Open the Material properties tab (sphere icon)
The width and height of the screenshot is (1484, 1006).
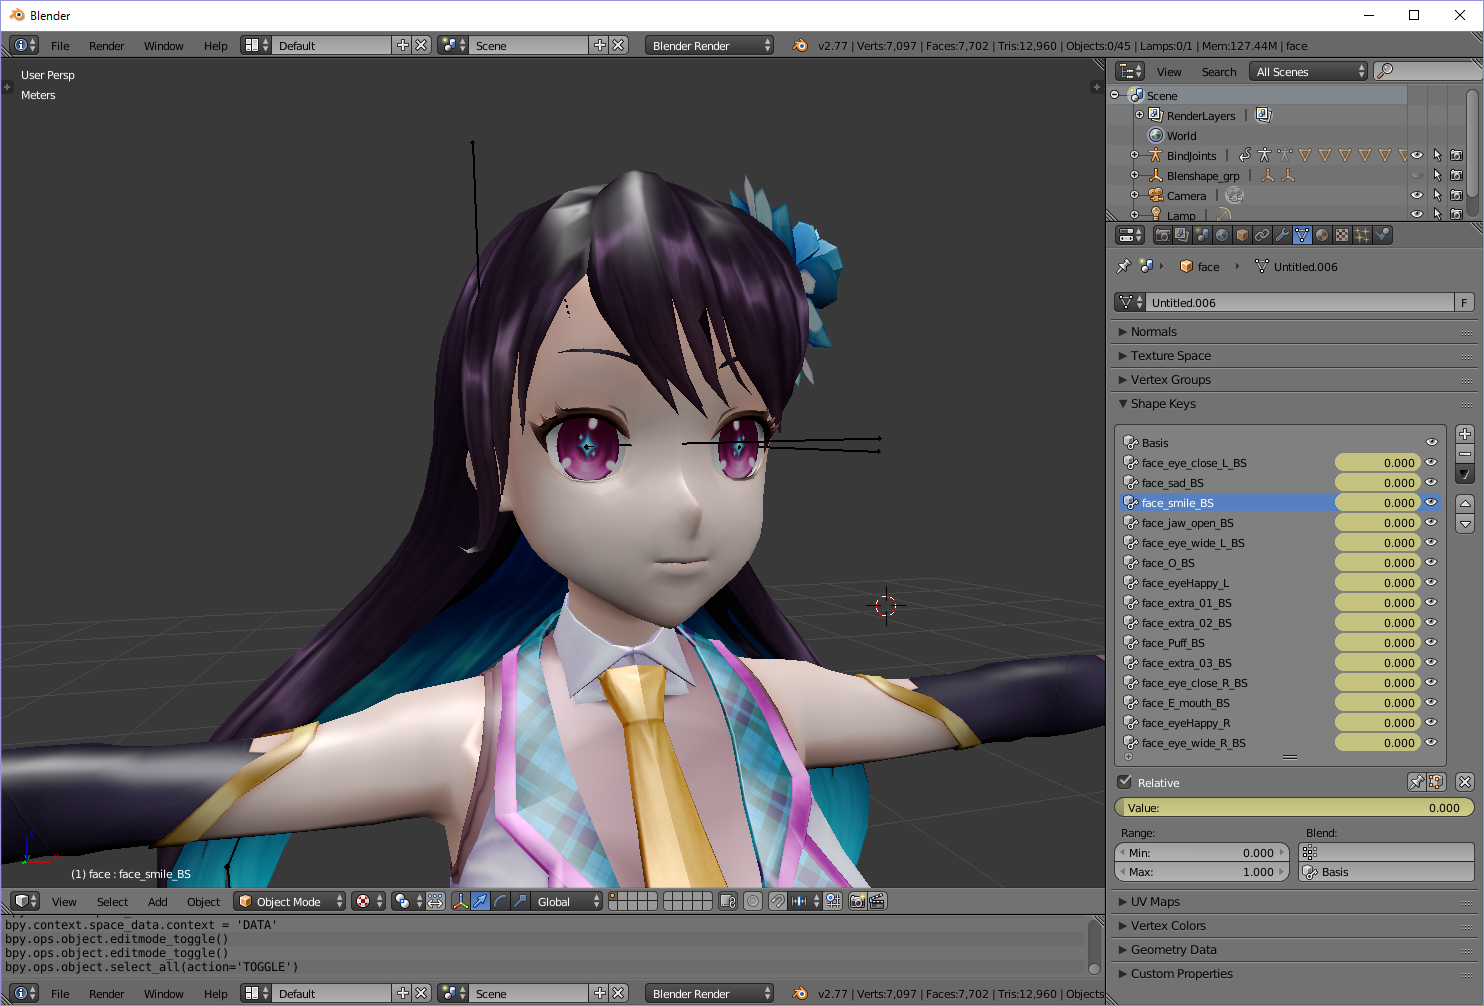tap(1322, 235)
